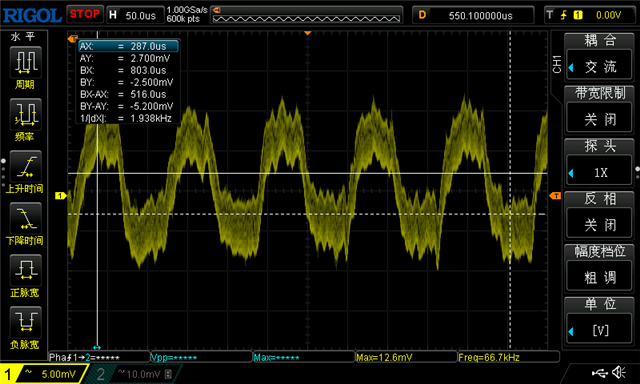Select the 负脉宽 negative pulse width icon
The height and width of the screenshot is (384, 640).
click(25, 322)
